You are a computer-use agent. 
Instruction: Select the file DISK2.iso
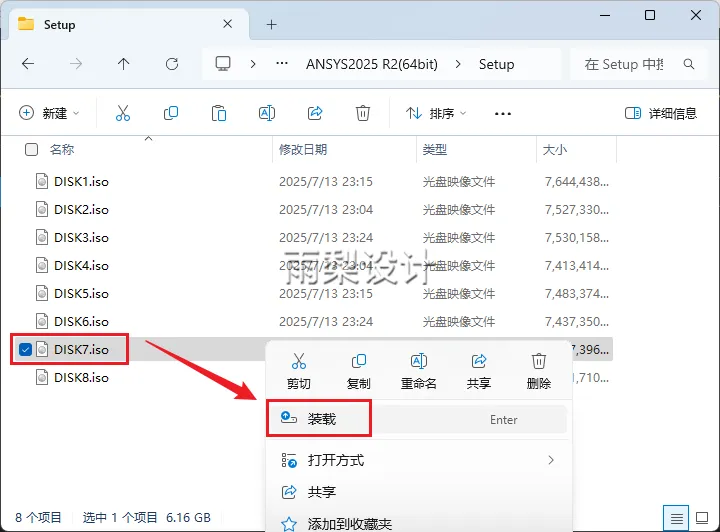[81, 210]
